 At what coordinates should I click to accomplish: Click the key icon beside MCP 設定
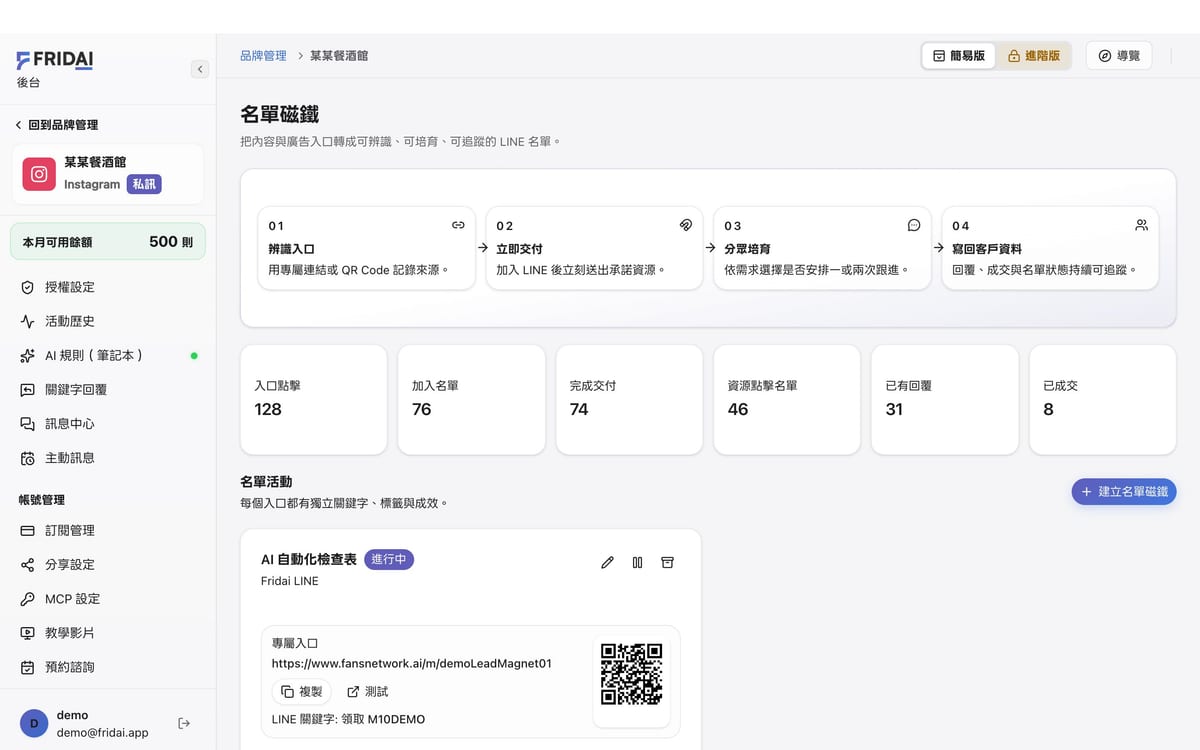coord(28,598)
